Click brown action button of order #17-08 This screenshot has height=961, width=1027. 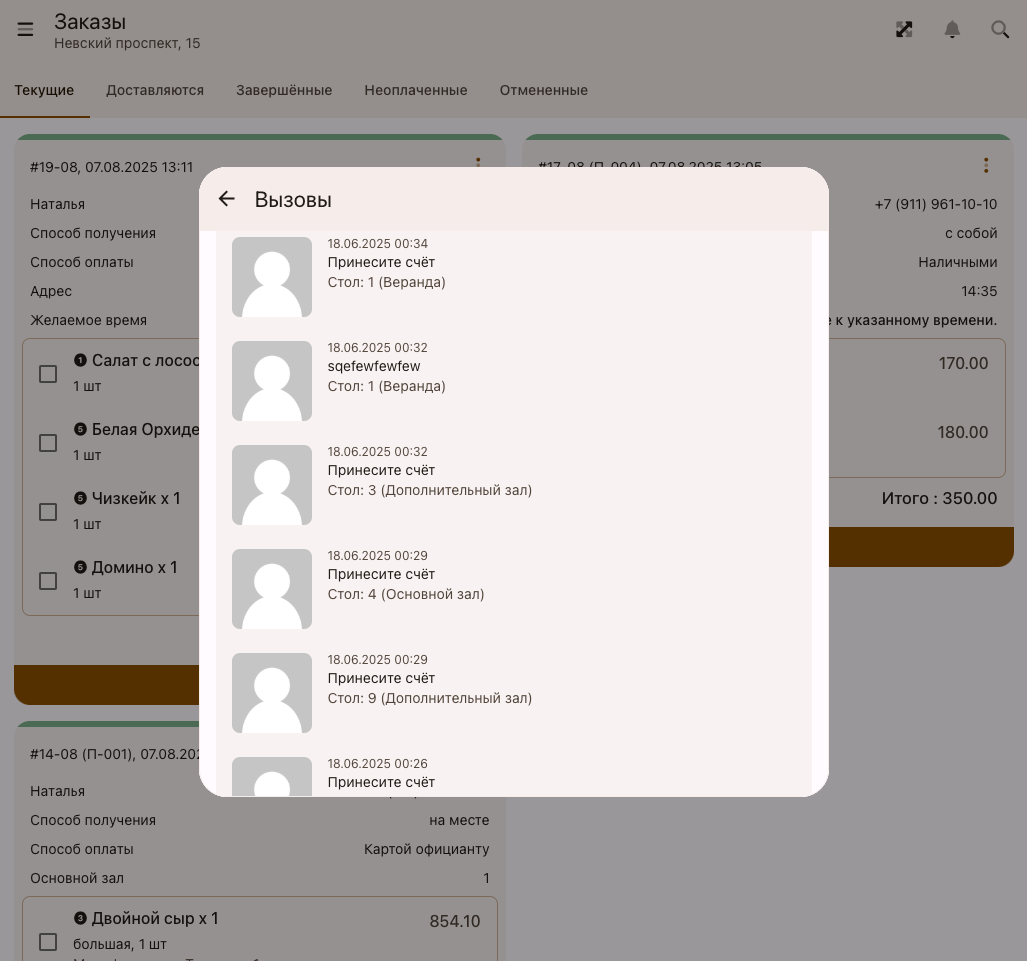(x=921, y=546)
